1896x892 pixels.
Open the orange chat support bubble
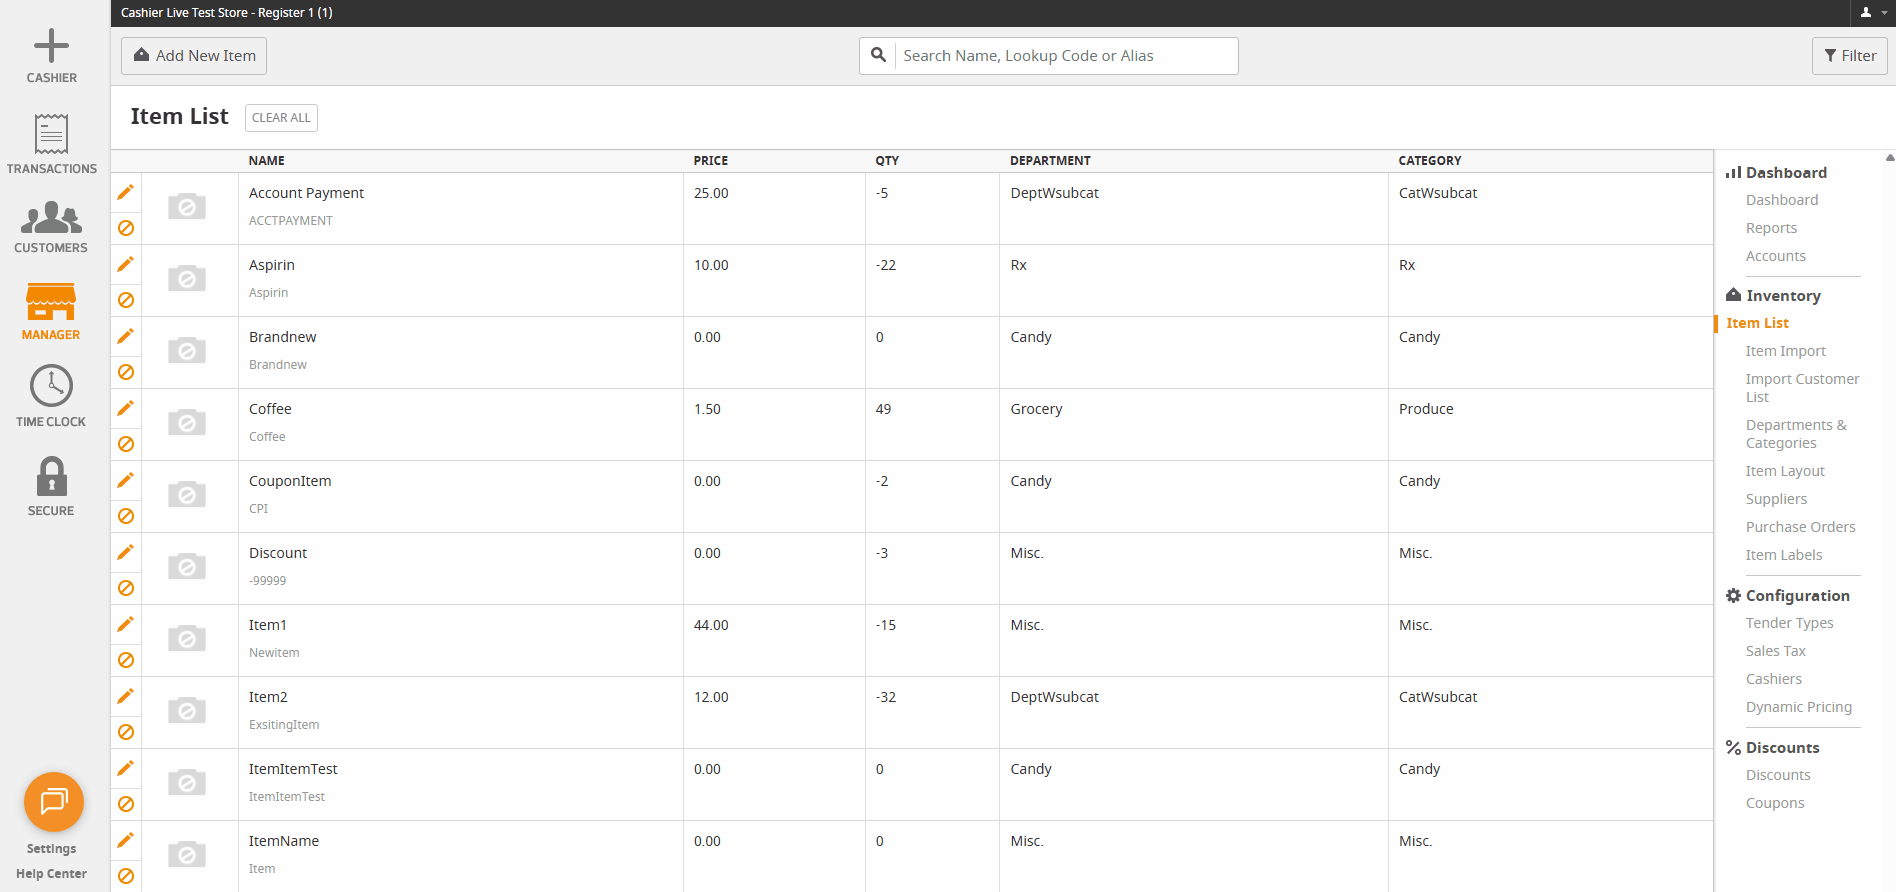(54, 802)
